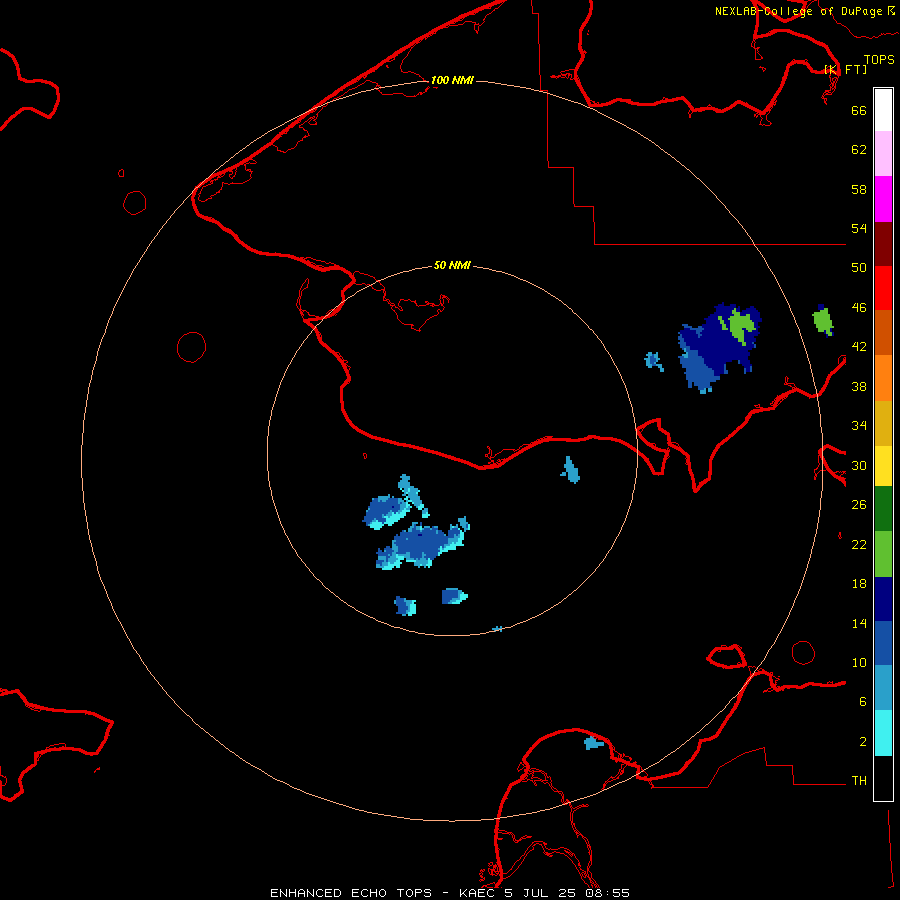Click the magenta legend swatch

tap(883, 199)
